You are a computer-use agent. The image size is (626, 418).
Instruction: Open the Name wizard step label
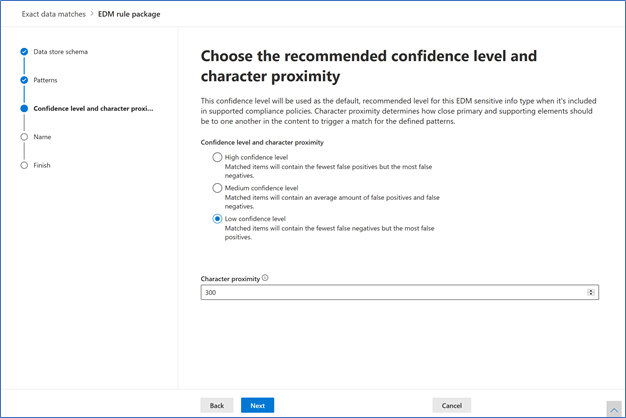click(42, 137)
